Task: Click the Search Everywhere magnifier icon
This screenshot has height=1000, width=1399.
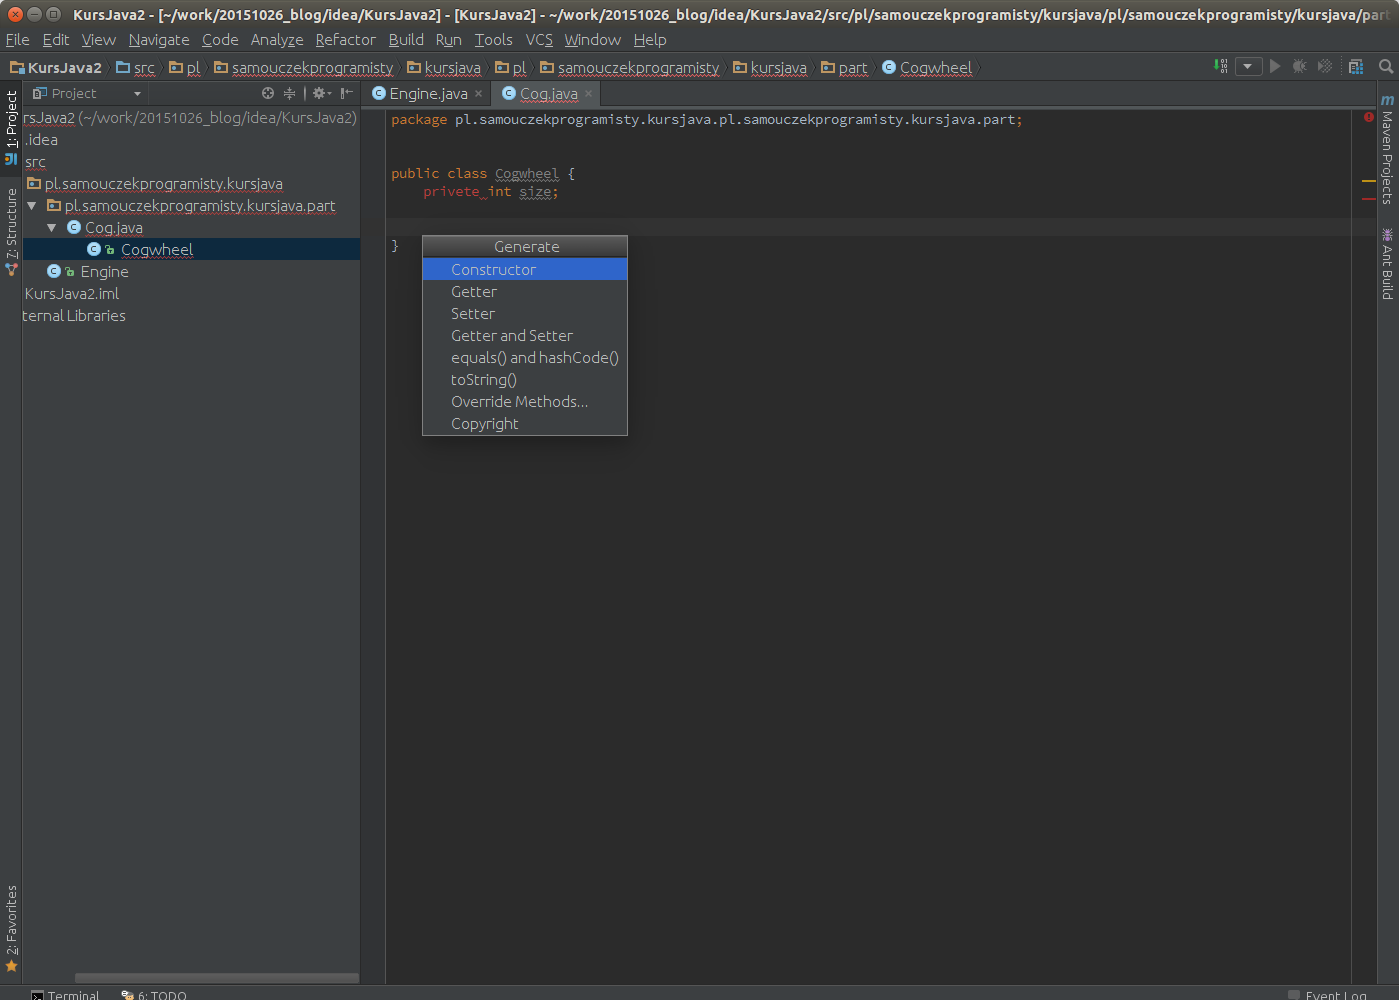Action: click(1386, 66)
